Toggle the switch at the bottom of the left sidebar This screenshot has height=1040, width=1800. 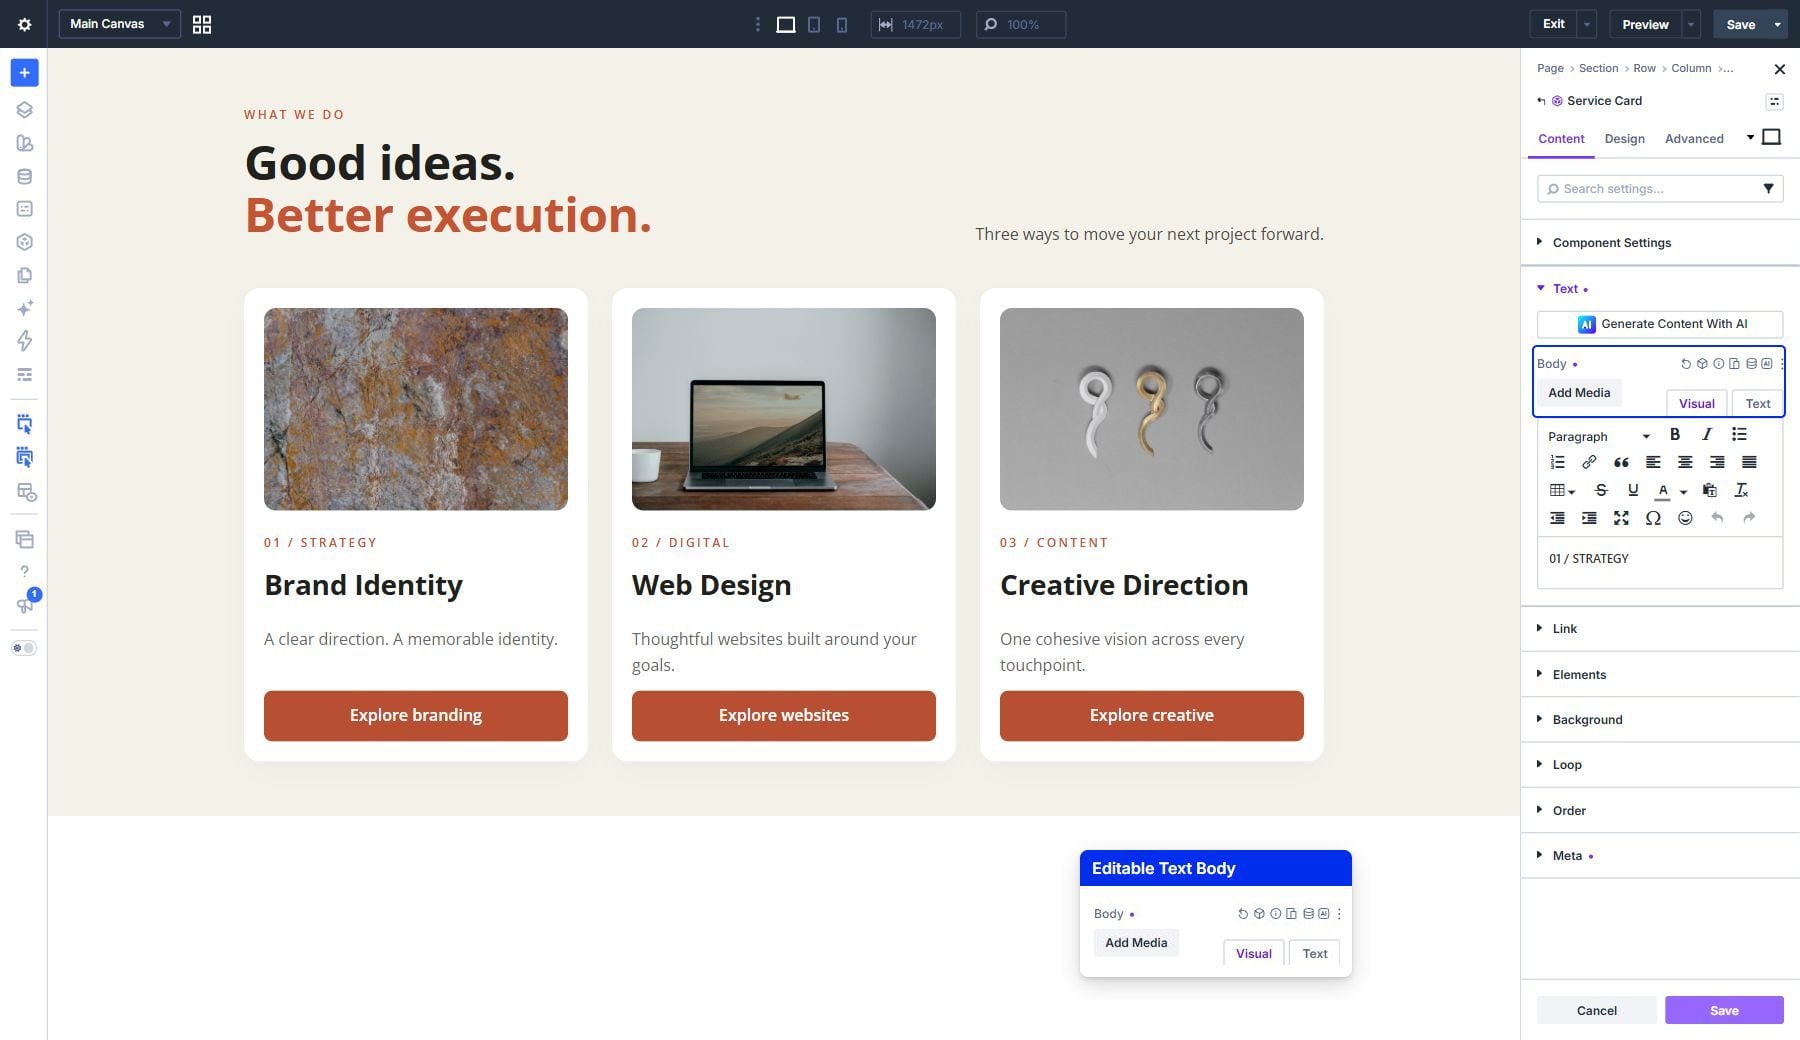pyautogui.click(x=24, y=648)
